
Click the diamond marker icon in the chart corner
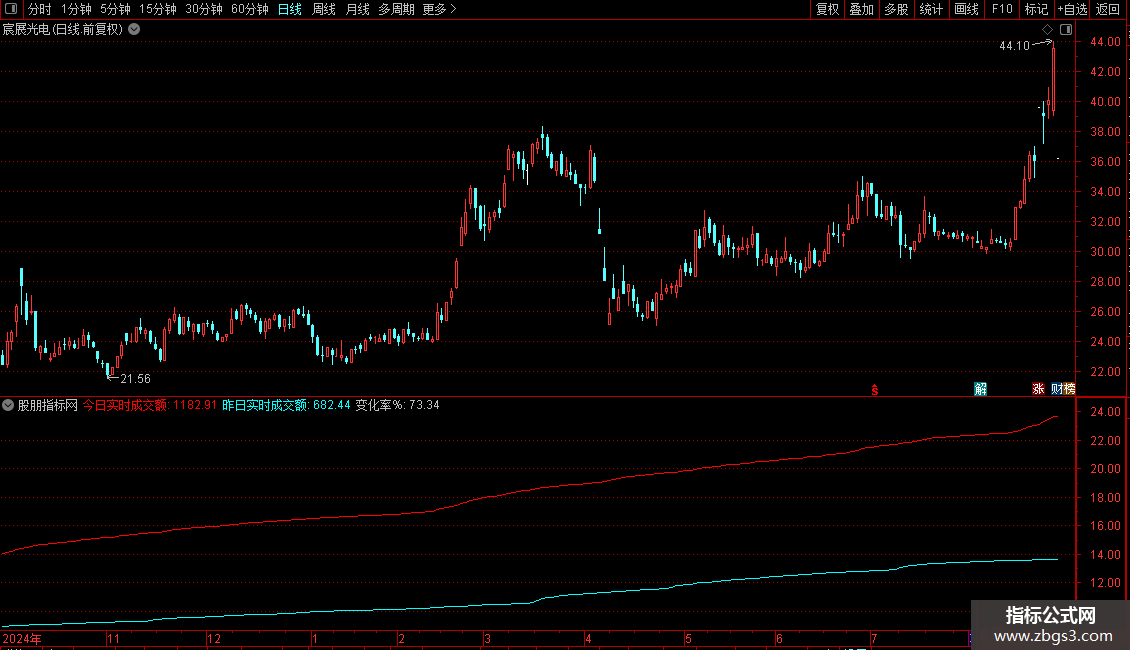tap(1048, 30)
